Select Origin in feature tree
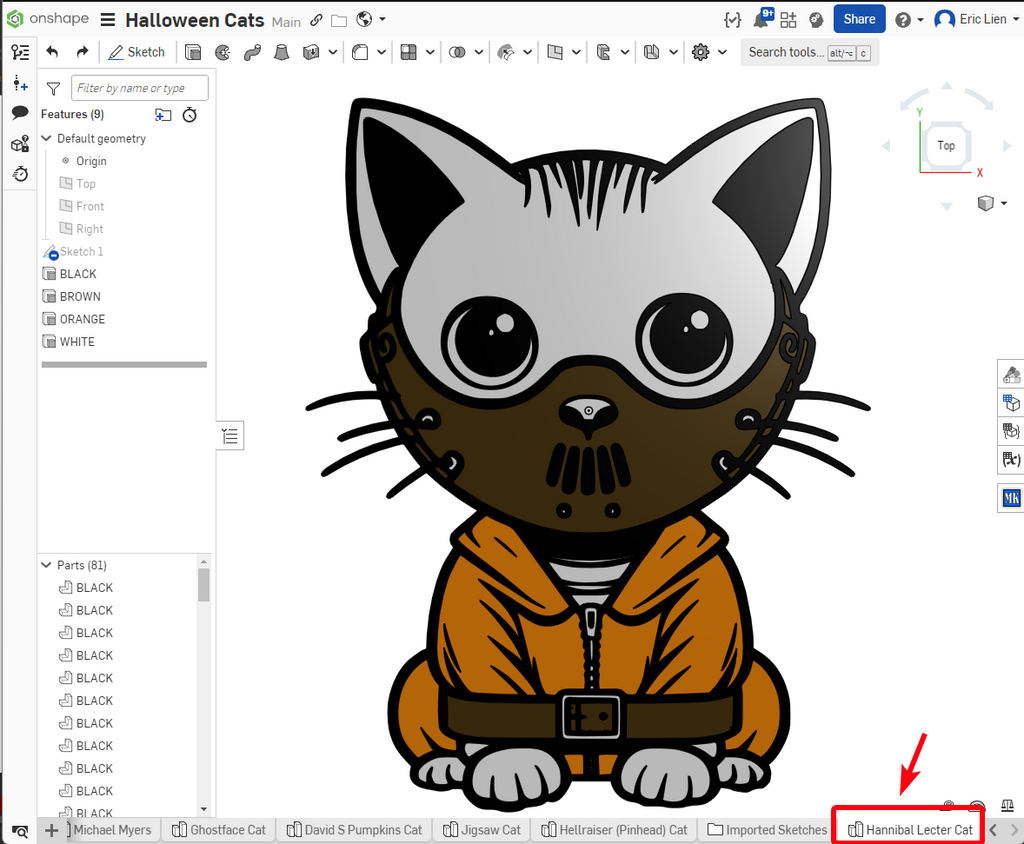1024x844 pixels. (91, 161)
